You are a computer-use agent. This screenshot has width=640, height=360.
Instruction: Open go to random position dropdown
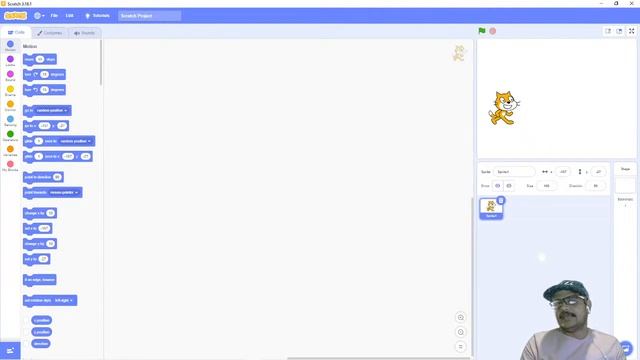click(x=52, y=111)
